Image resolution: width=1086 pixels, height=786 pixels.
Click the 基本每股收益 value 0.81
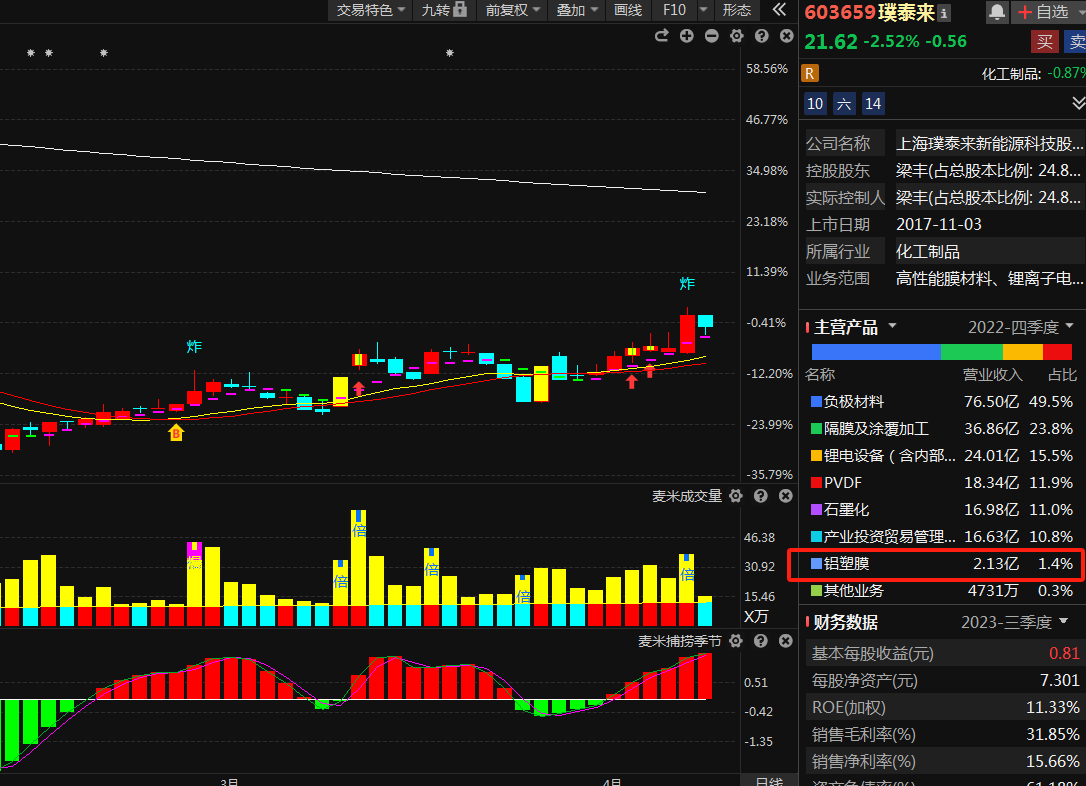(x=1064, y=653)
